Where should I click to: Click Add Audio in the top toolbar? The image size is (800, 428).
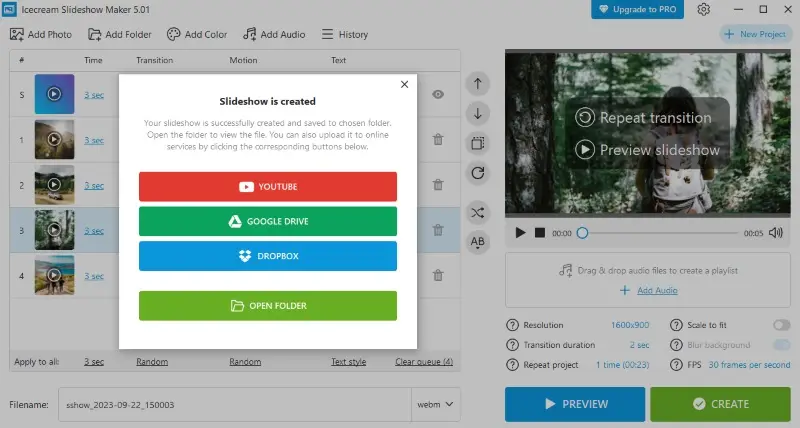click(274, 34)
